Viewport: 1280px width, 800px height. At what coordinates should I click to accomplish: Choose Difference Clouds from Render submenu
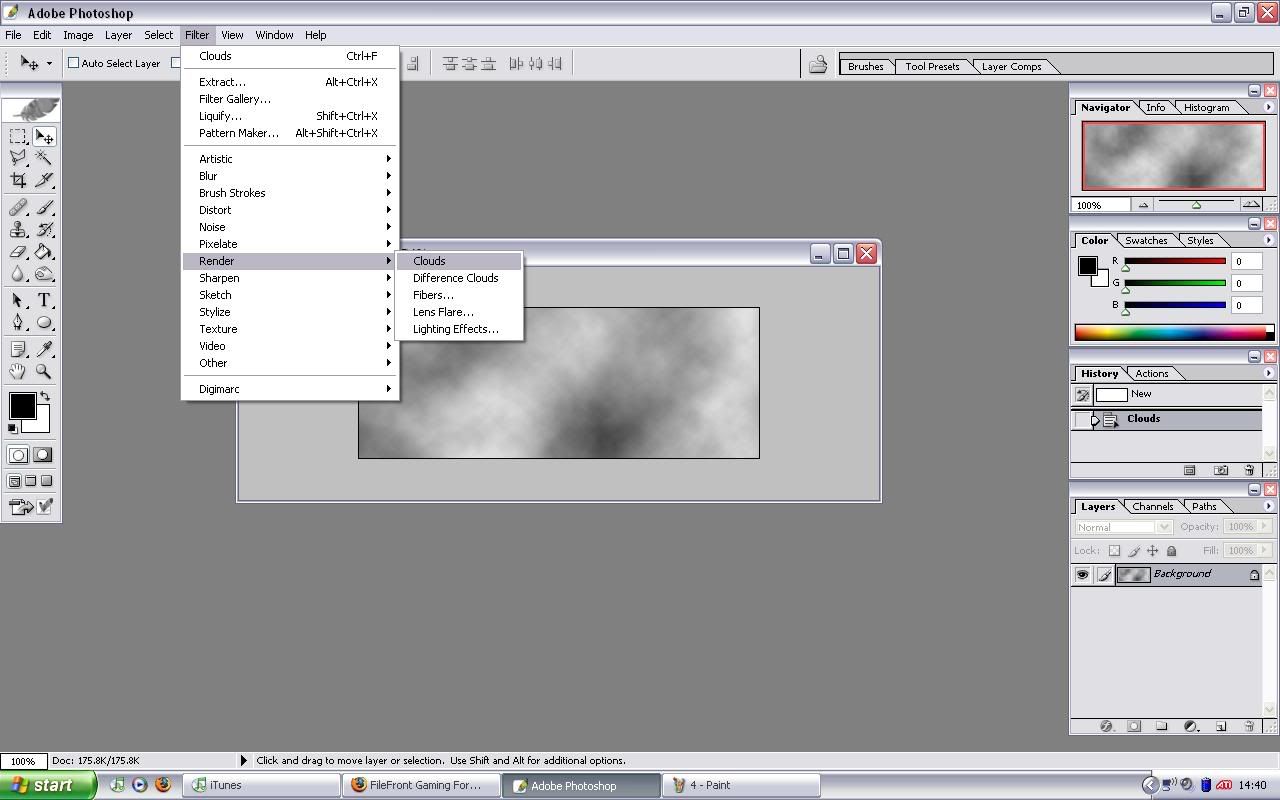tap(455, 278)
